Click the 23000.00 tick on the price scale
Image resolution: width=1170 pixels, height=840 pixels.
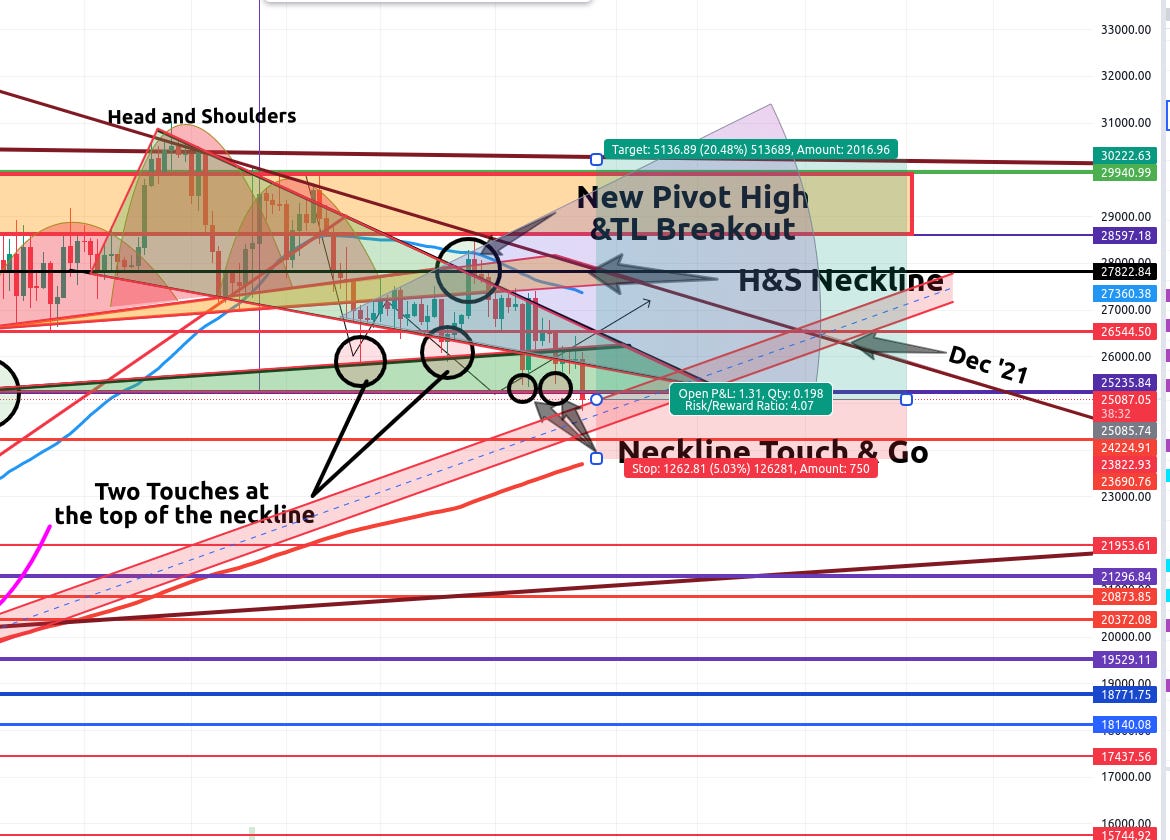pyautogui.click(x=1126, y=496)
